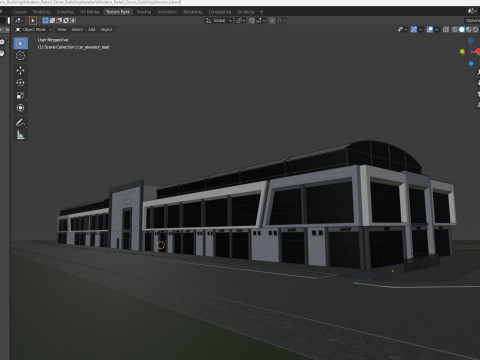The height and width of the screenshot is (360, 480).
Task: Switch to the Rendering workspace tab
Action: click(192, 12)
